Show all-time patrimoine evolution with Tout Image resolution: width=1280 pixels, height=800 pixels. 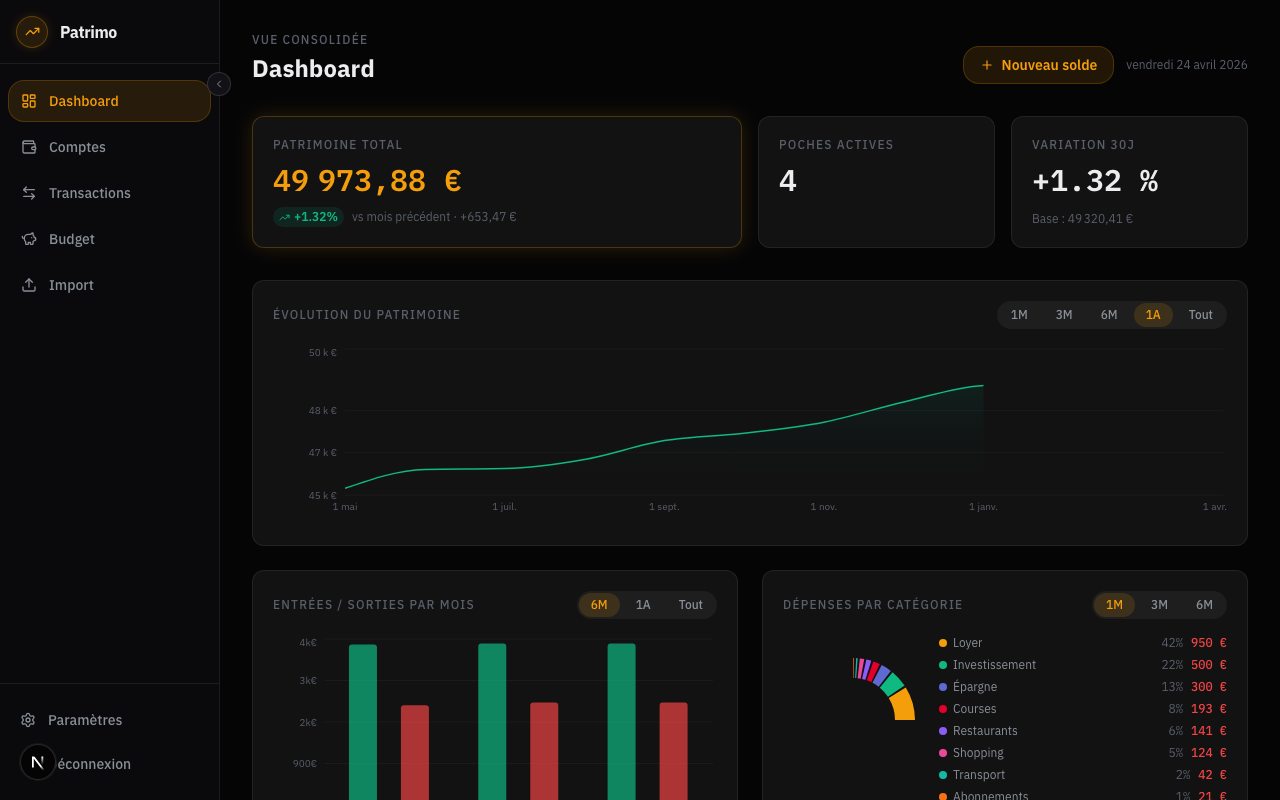pyautogui.click(x=1200, y=315)
